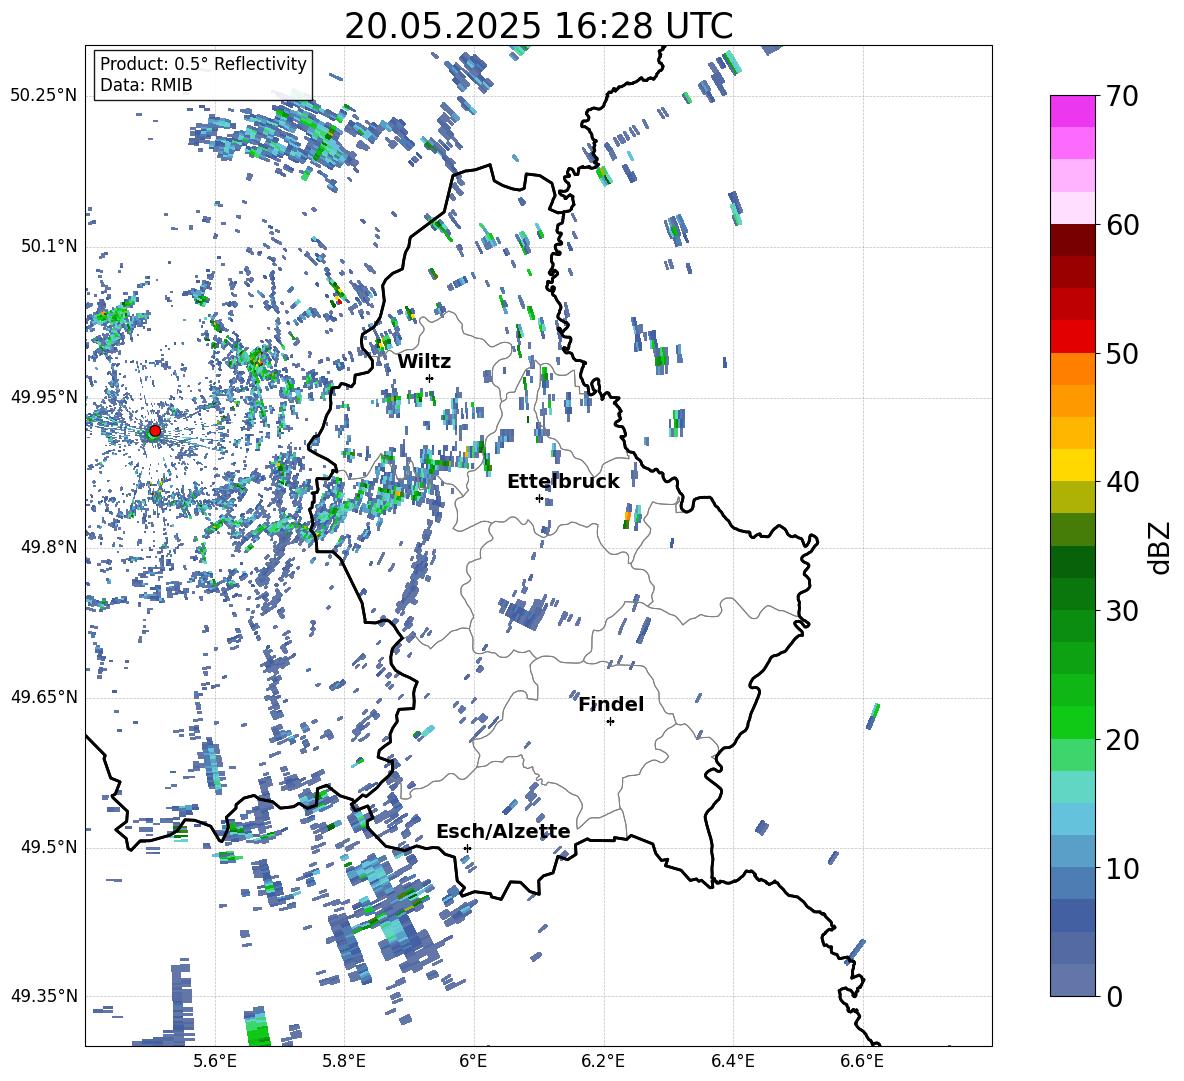The image size is (1184, 1081).
Task: Click the 5.6°E longitude label
Action: 215,1061
